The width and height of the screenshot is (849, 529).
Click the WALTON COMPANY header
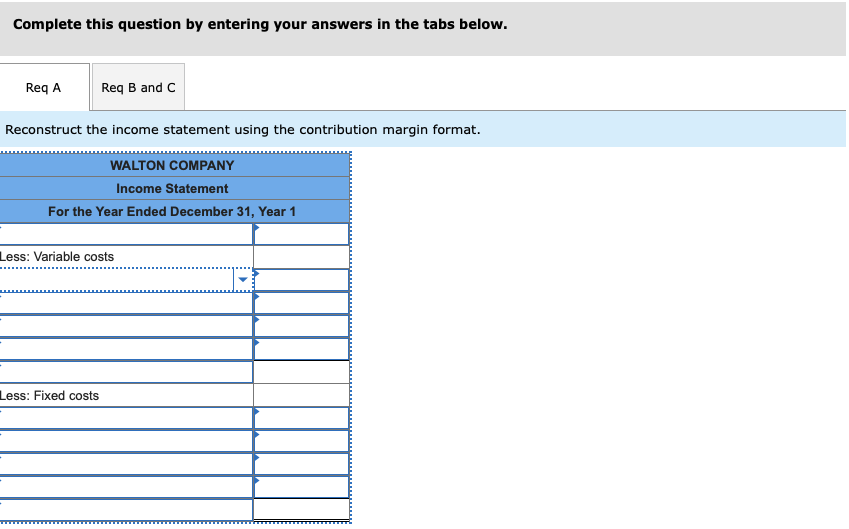(172, 165)
